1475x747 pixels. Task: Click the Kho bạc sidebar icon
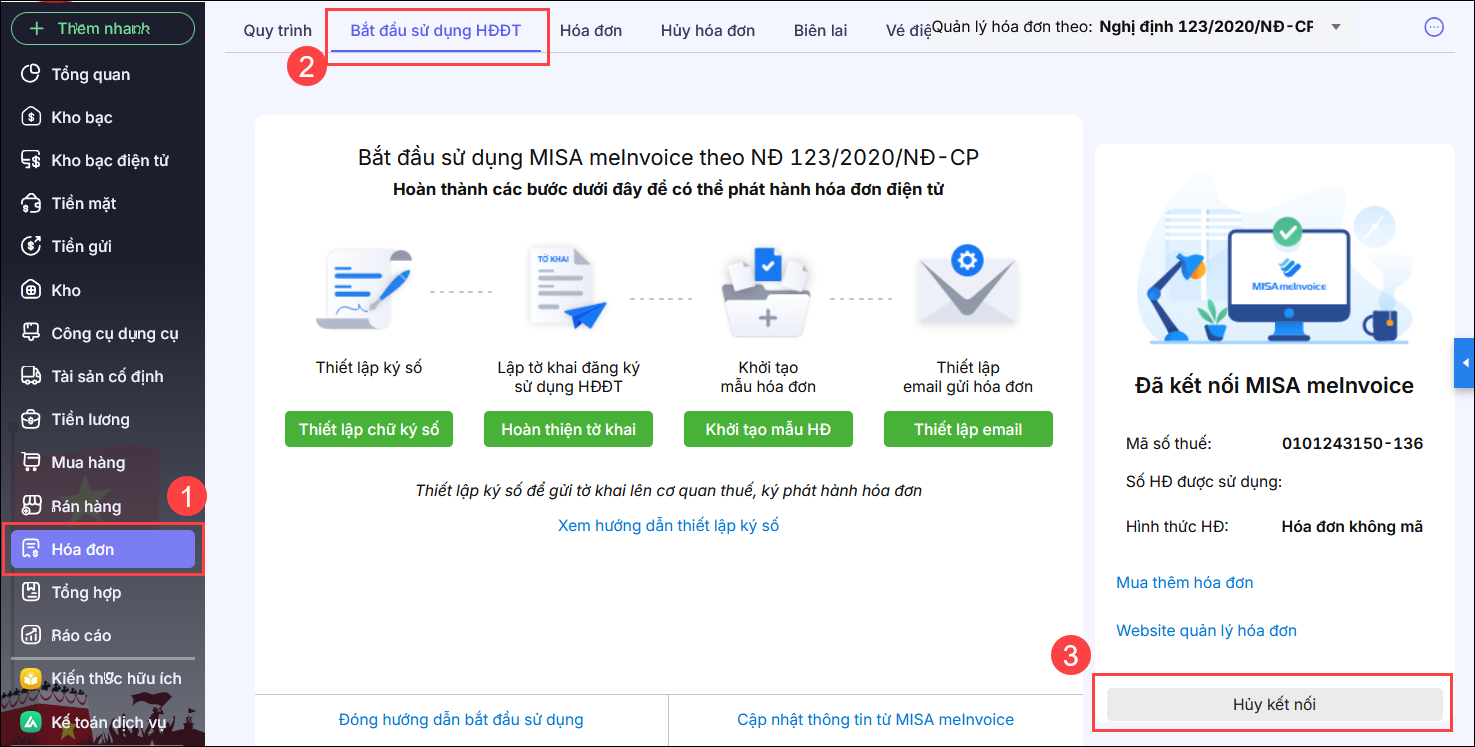pos(32,117)
